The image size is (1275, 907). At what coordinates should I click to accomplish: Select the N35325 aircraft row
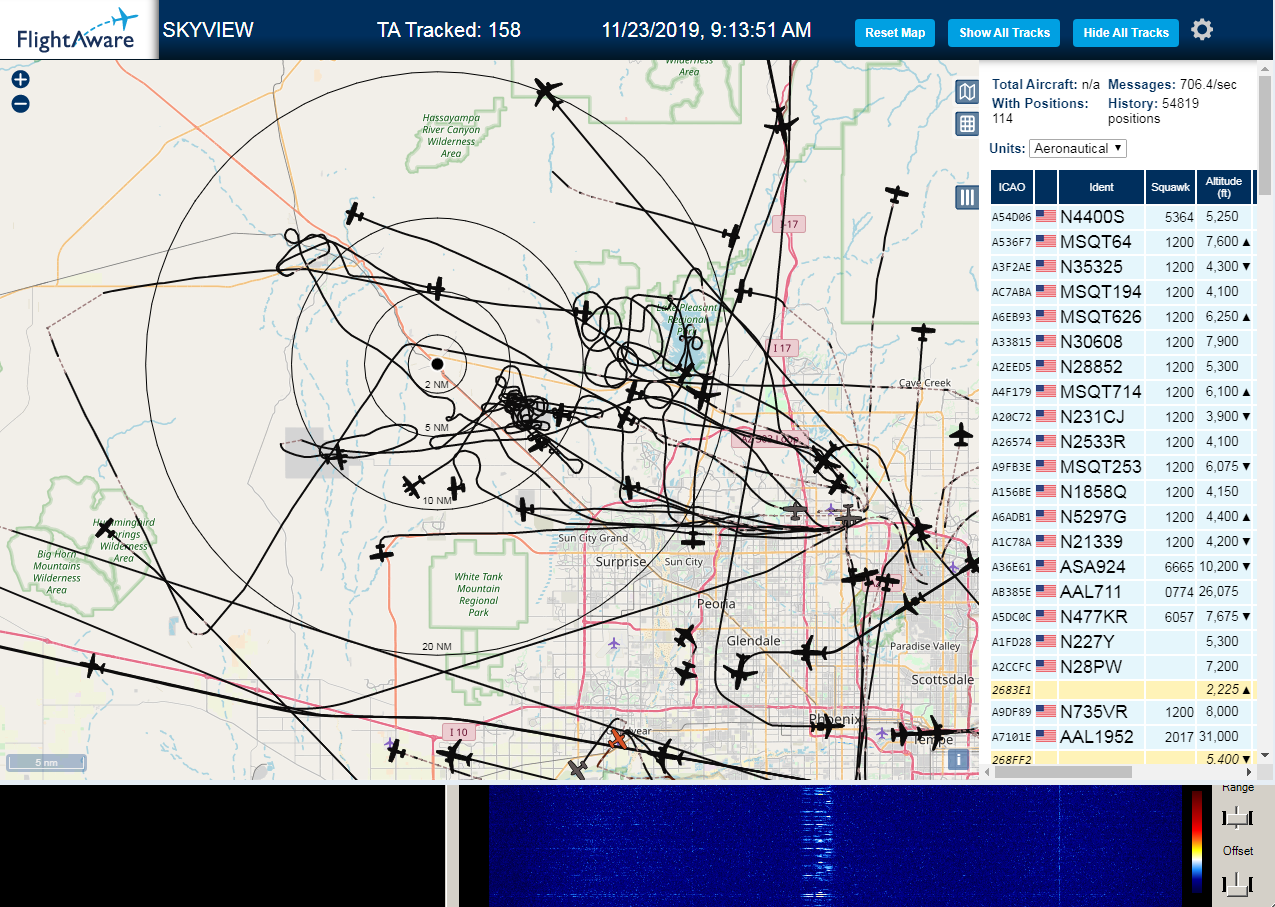coord(1123,266)
